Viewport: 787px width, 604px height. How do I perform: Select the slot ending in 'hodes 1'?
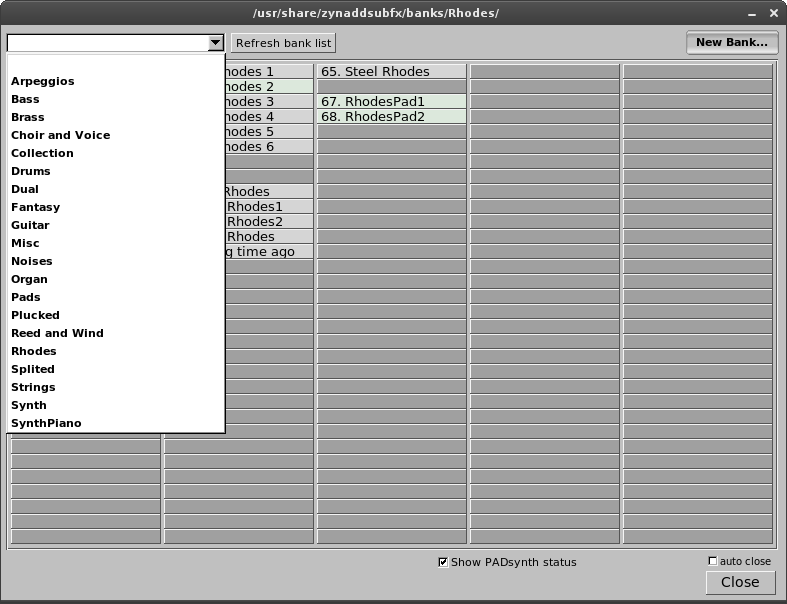(x=269, y=71)
